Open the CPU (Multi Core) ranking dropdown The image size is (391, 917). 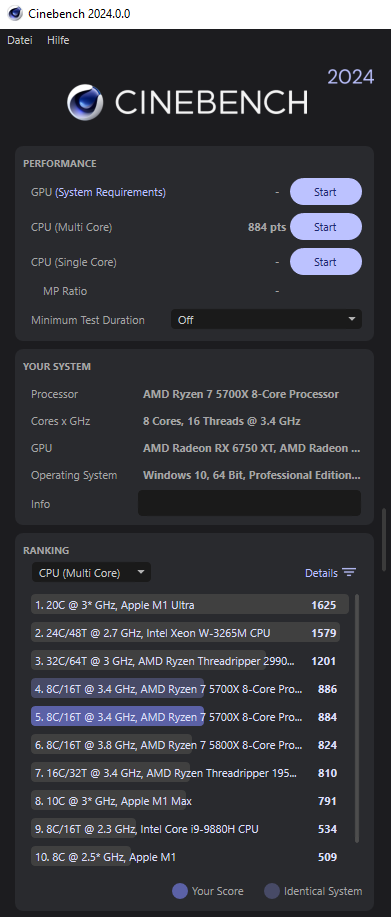pos(91,573)
